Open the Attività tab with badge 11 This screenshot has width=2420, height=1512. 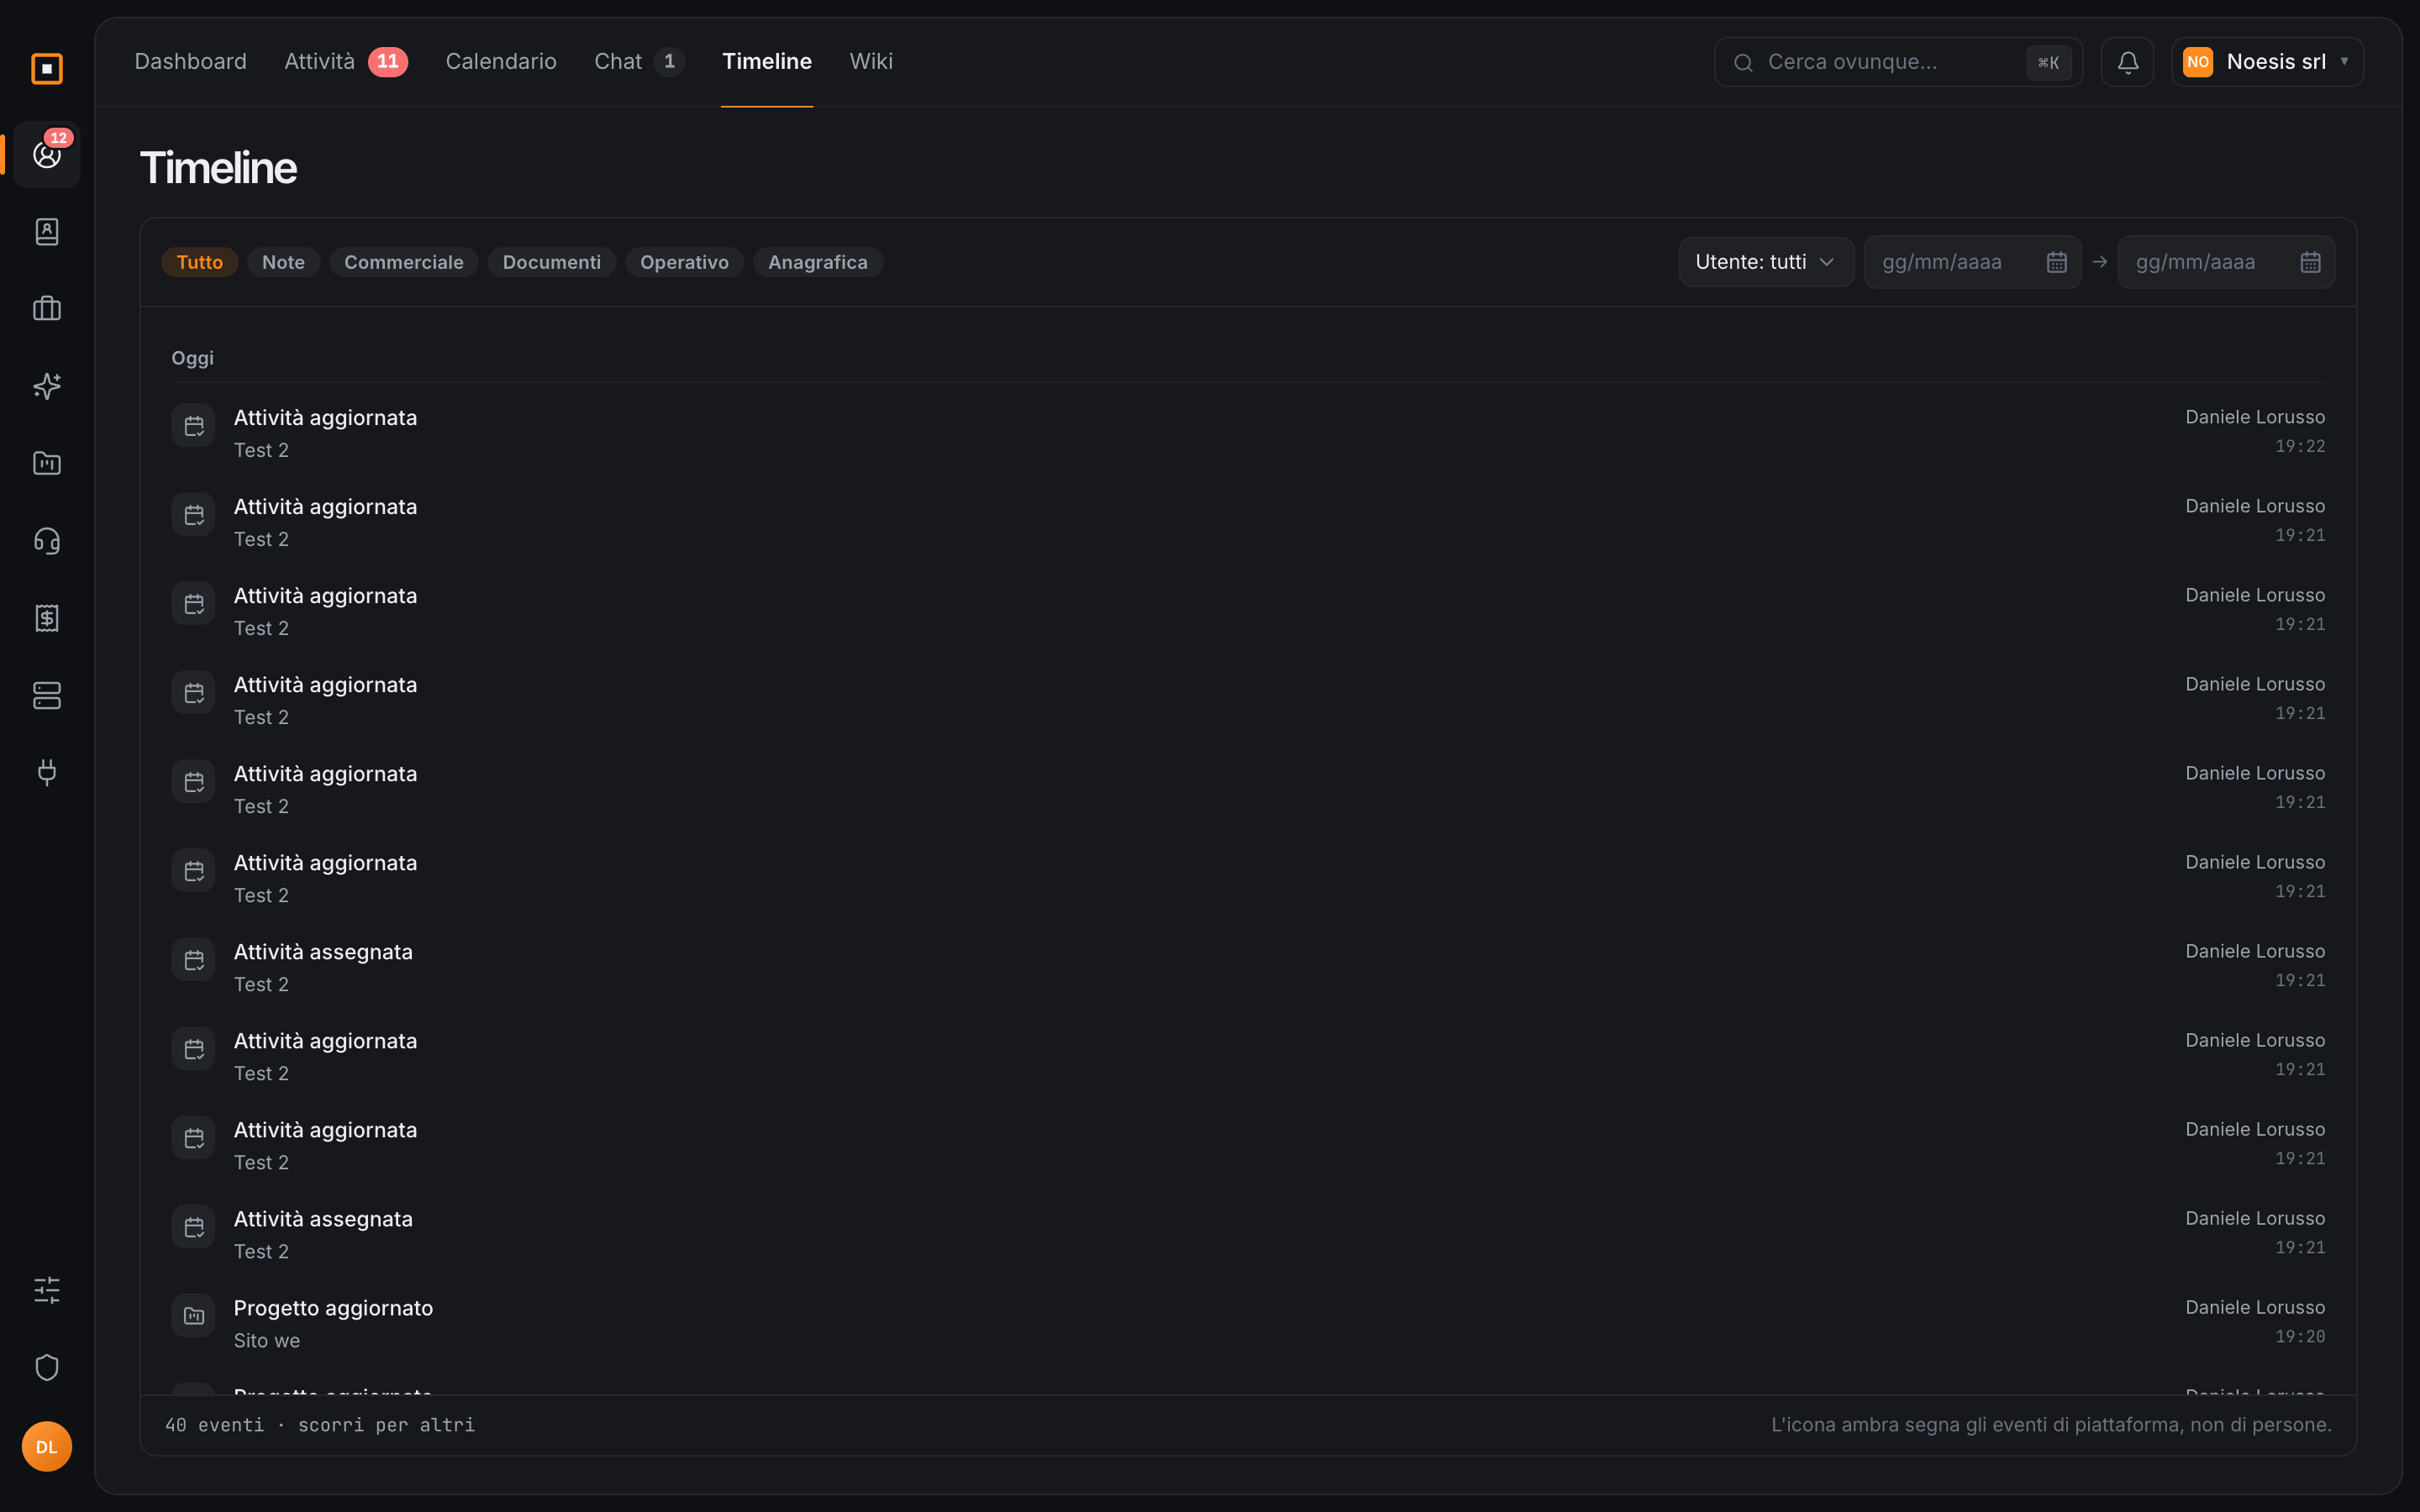click(345, 62)
